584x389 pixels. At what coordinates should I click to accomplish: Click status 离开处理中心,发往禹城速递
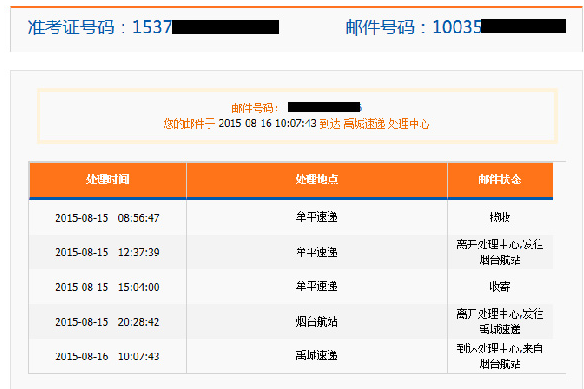point(500,322)
